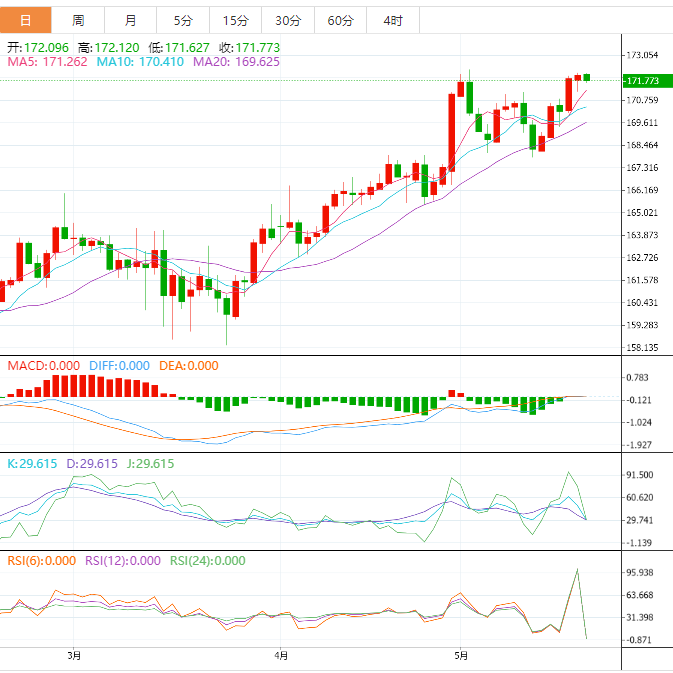This screenshot has height=673, width=673.
Task: Switch to the 4时 four-hour tab
Action: pos(392,20)
